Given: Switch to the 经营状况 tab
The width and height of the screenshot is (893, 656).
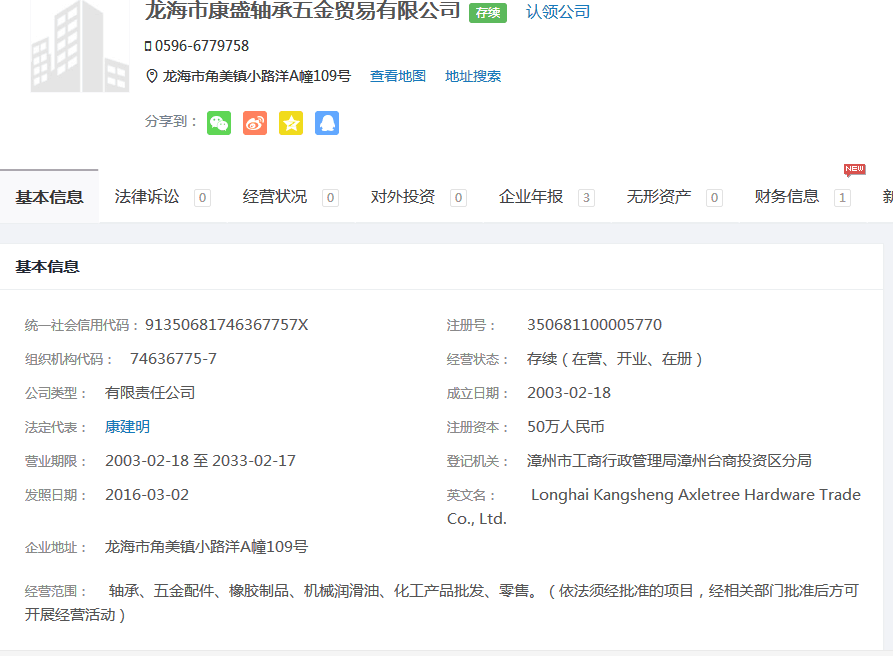Looking at the screenshot, I should [275, 197].
